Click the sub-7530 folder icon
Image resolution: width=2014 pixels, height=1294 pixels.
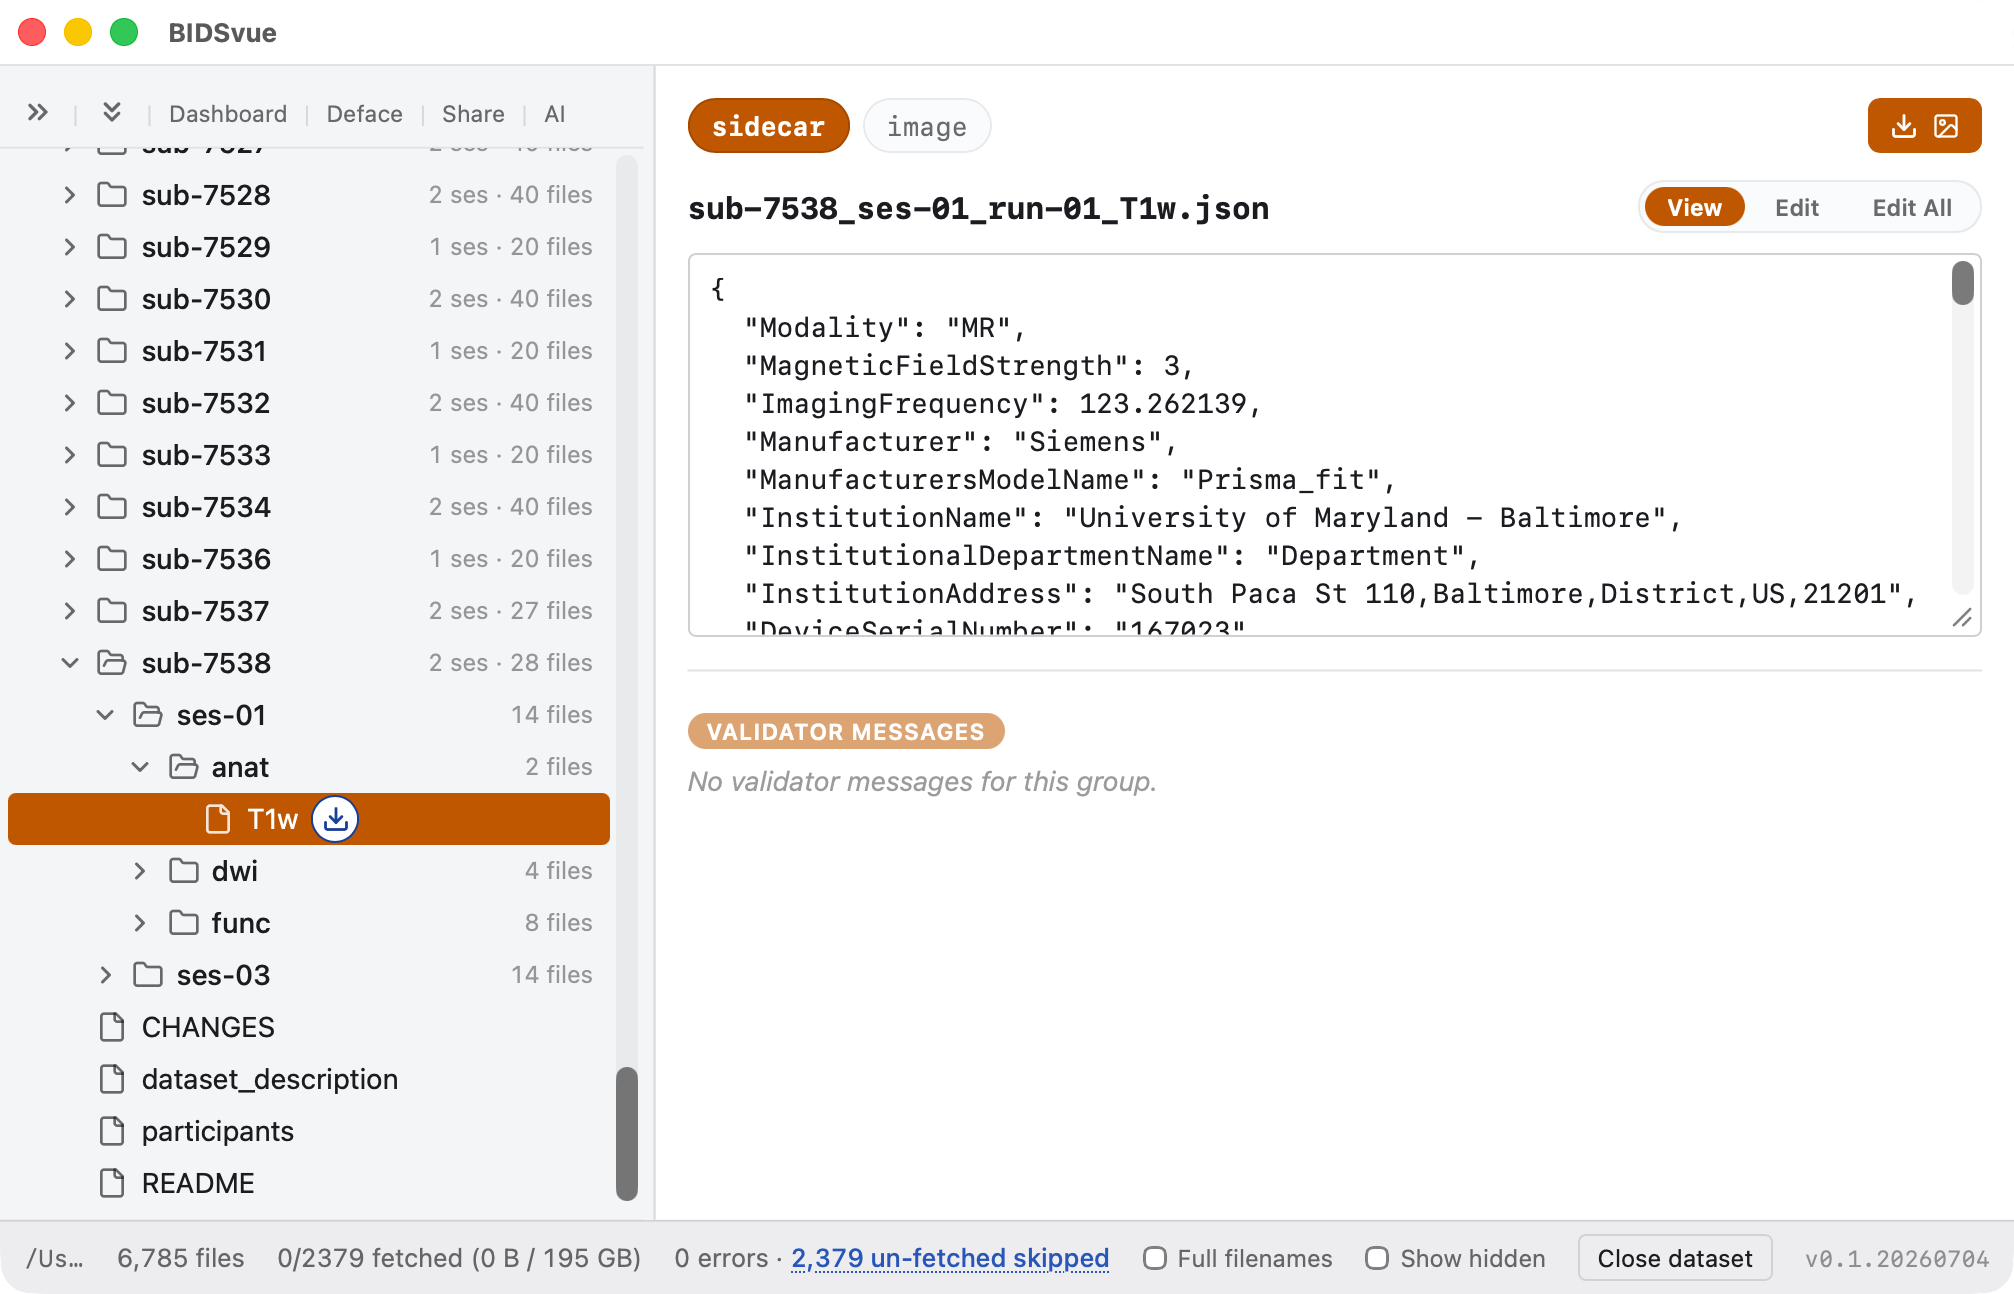coord(112,299)
